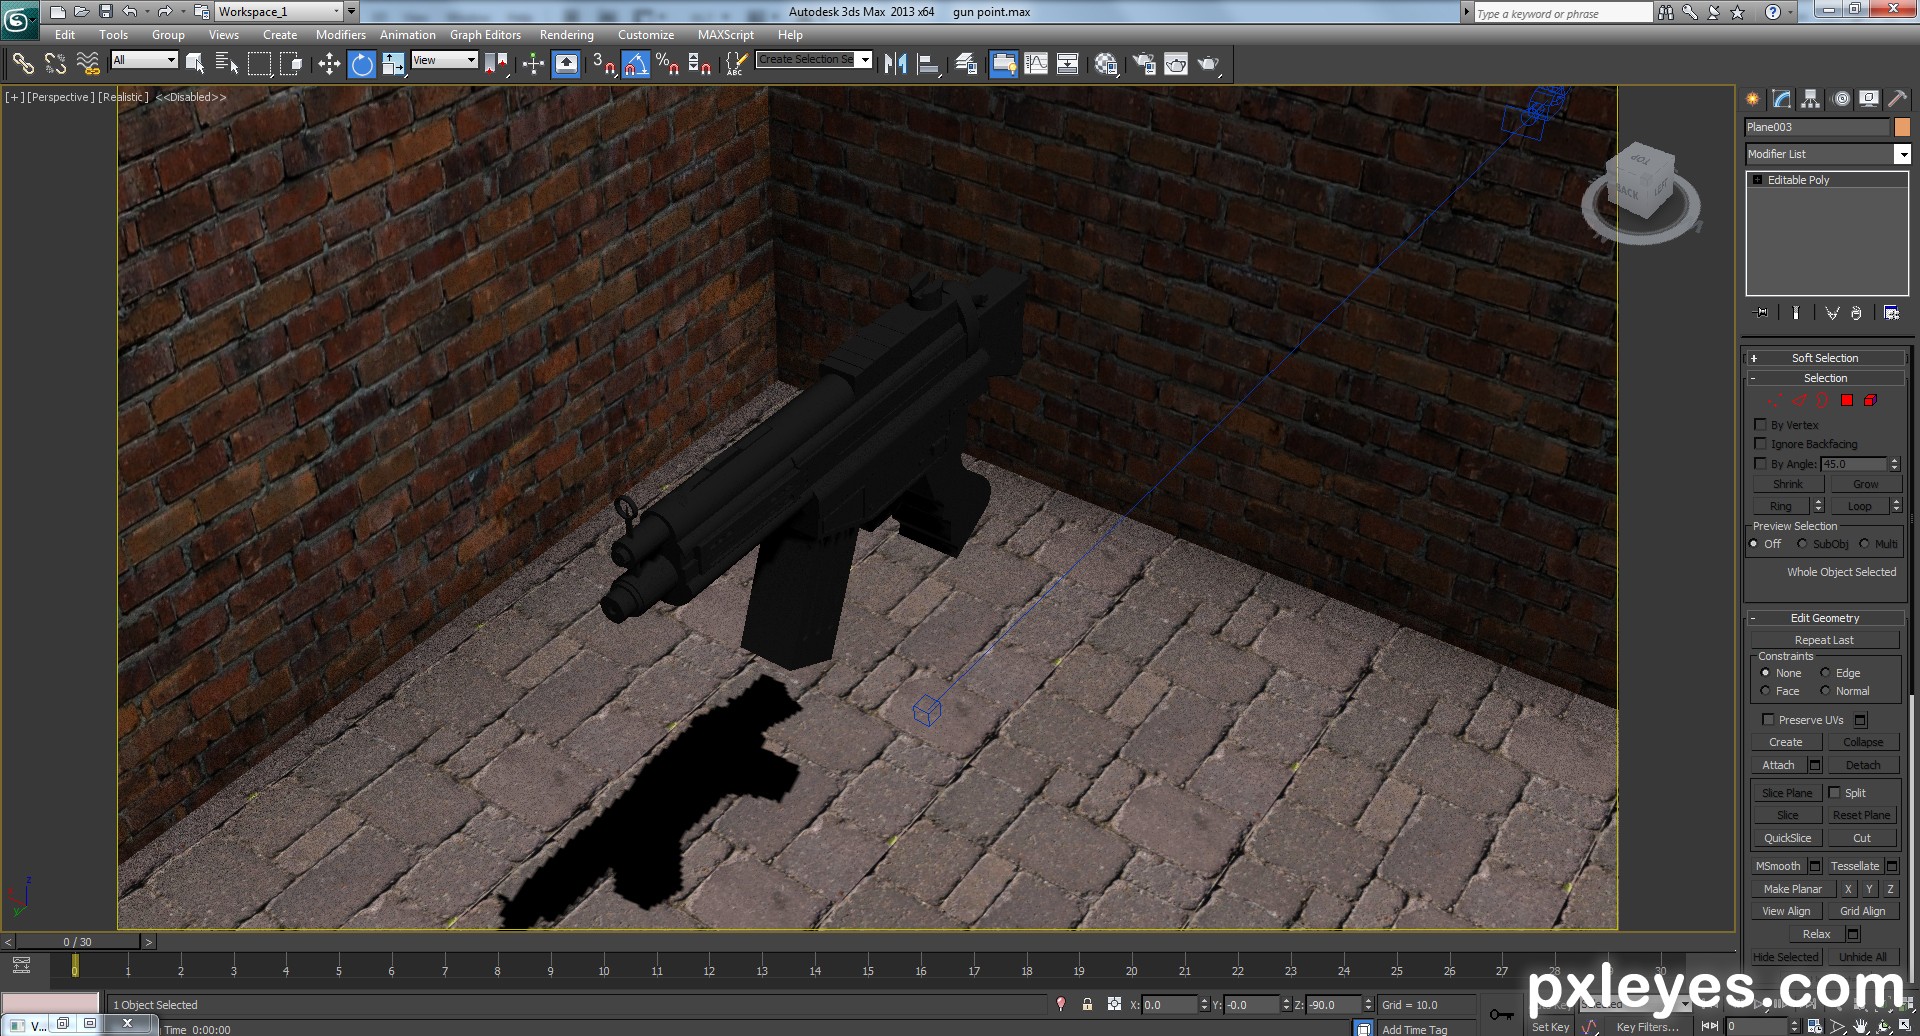Select Face constraint radio button
Image resolution: width=1920 pixels, height=1036 pixels.
click(1765, 691)
